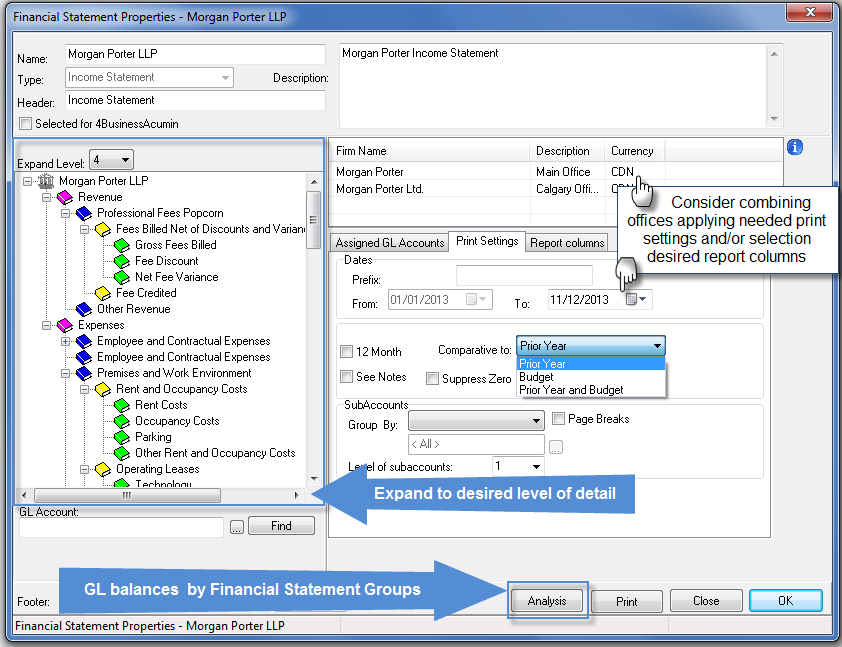The width and height of the screenshot is (842, 647).
Task: Click the magenta book icon beside Revenue
Action: pyautogui.click(x=65, y=198)
